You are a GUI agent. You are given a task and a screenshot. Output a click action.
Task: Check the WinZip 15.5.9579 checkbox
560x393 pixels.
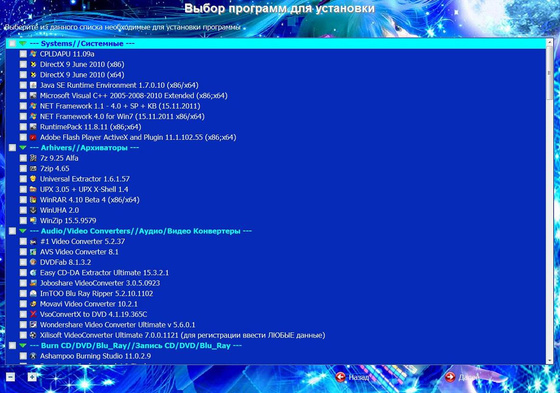23,220
